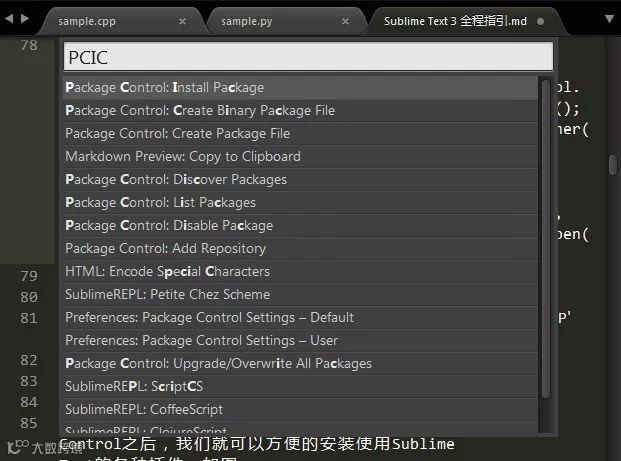
Task: Click line number 81 in gutter
Action: click(29, 318)
